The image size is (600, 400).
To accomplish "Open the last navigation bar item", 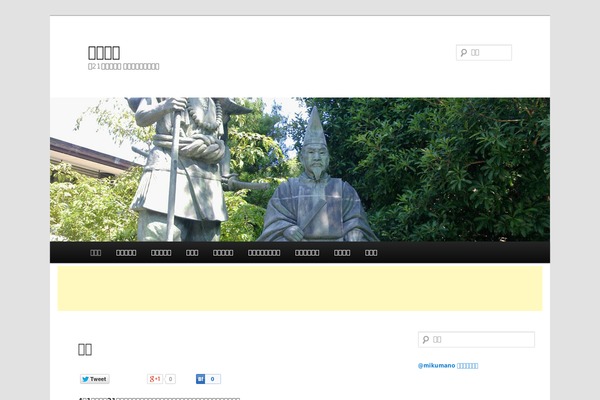I will coord(371,253).
